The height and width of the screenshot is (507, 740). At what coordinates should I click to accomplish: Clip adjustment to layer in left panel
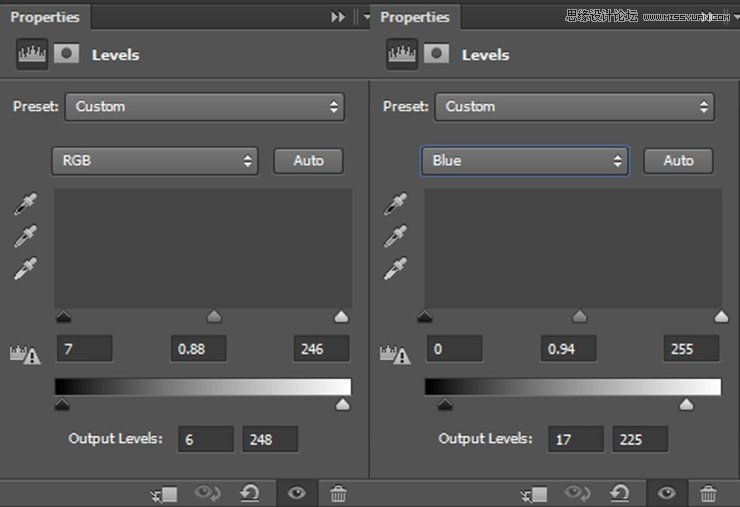click(x=164, y=494)
